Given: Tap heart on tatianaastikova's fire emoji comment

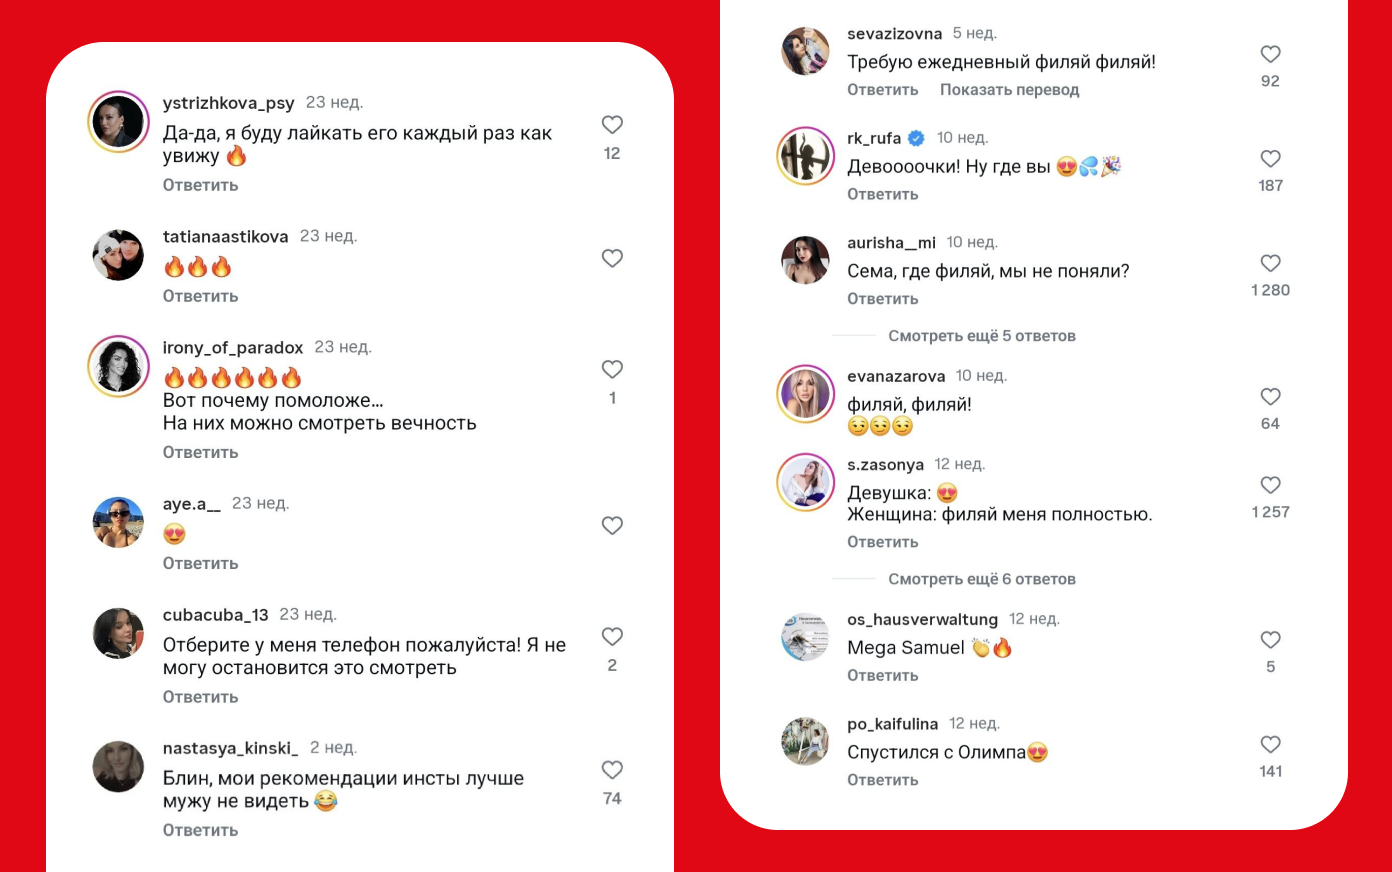Looking at the screenshot, I should tap(612, 258).
